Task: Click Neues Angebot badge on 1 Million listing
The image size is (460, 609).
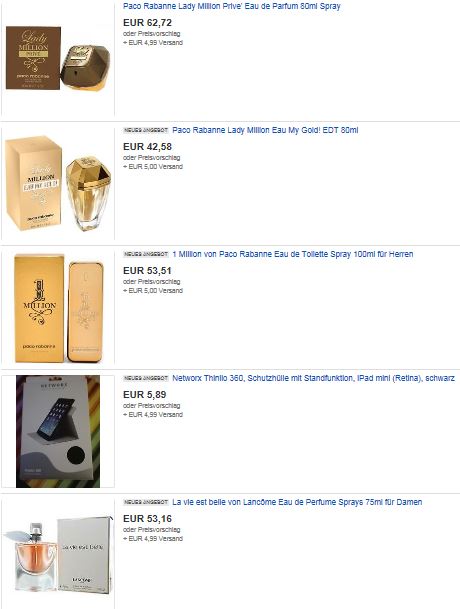Action: pos(146,254)
